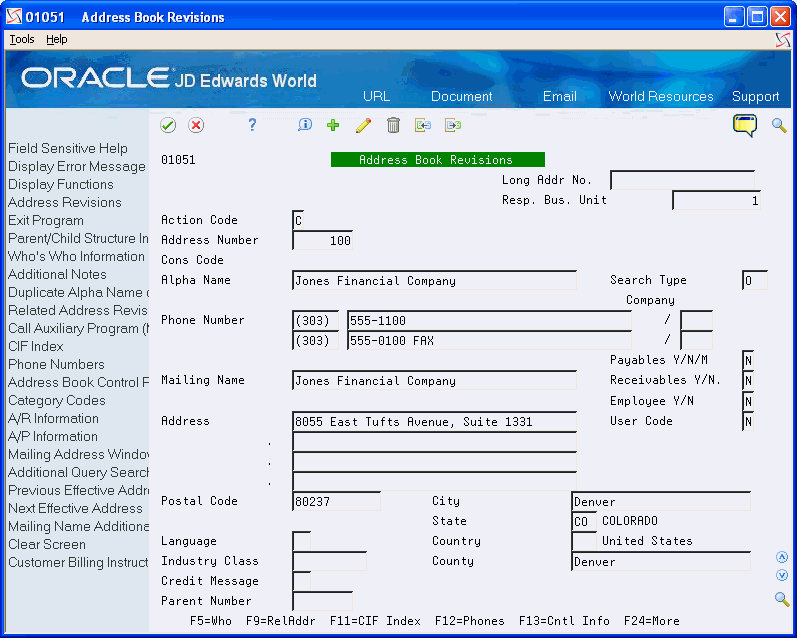Open CIF Index in sidebar

pyautogui.click(x=36, y=347)
